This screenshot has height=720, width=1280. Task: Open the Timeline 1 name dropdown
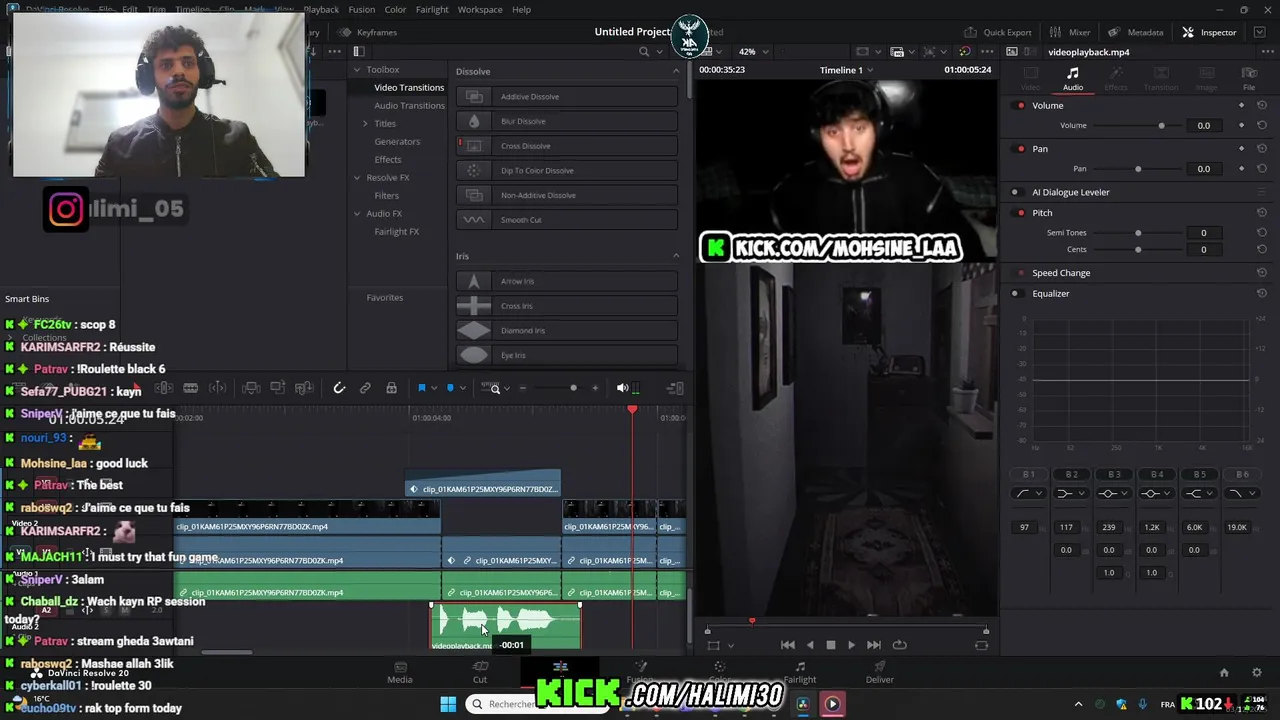point(846,70)
